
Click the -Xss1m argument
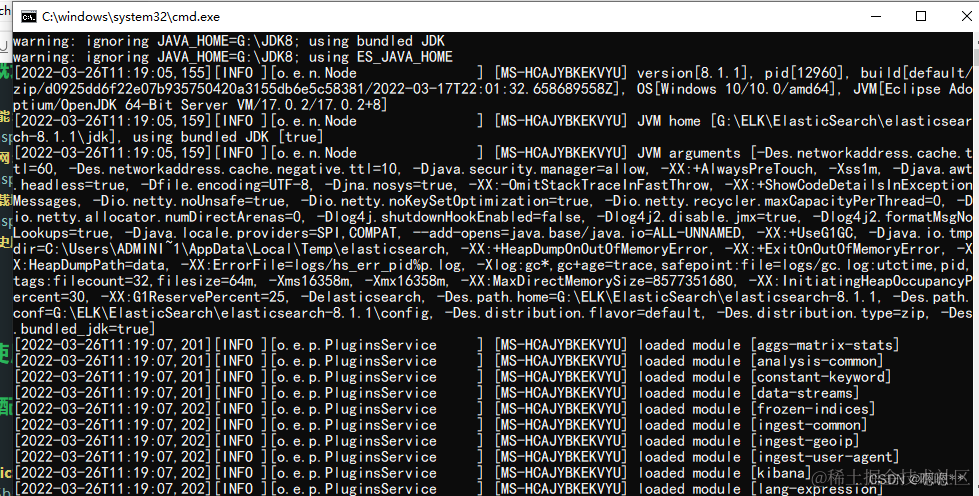tap(854, 169)
